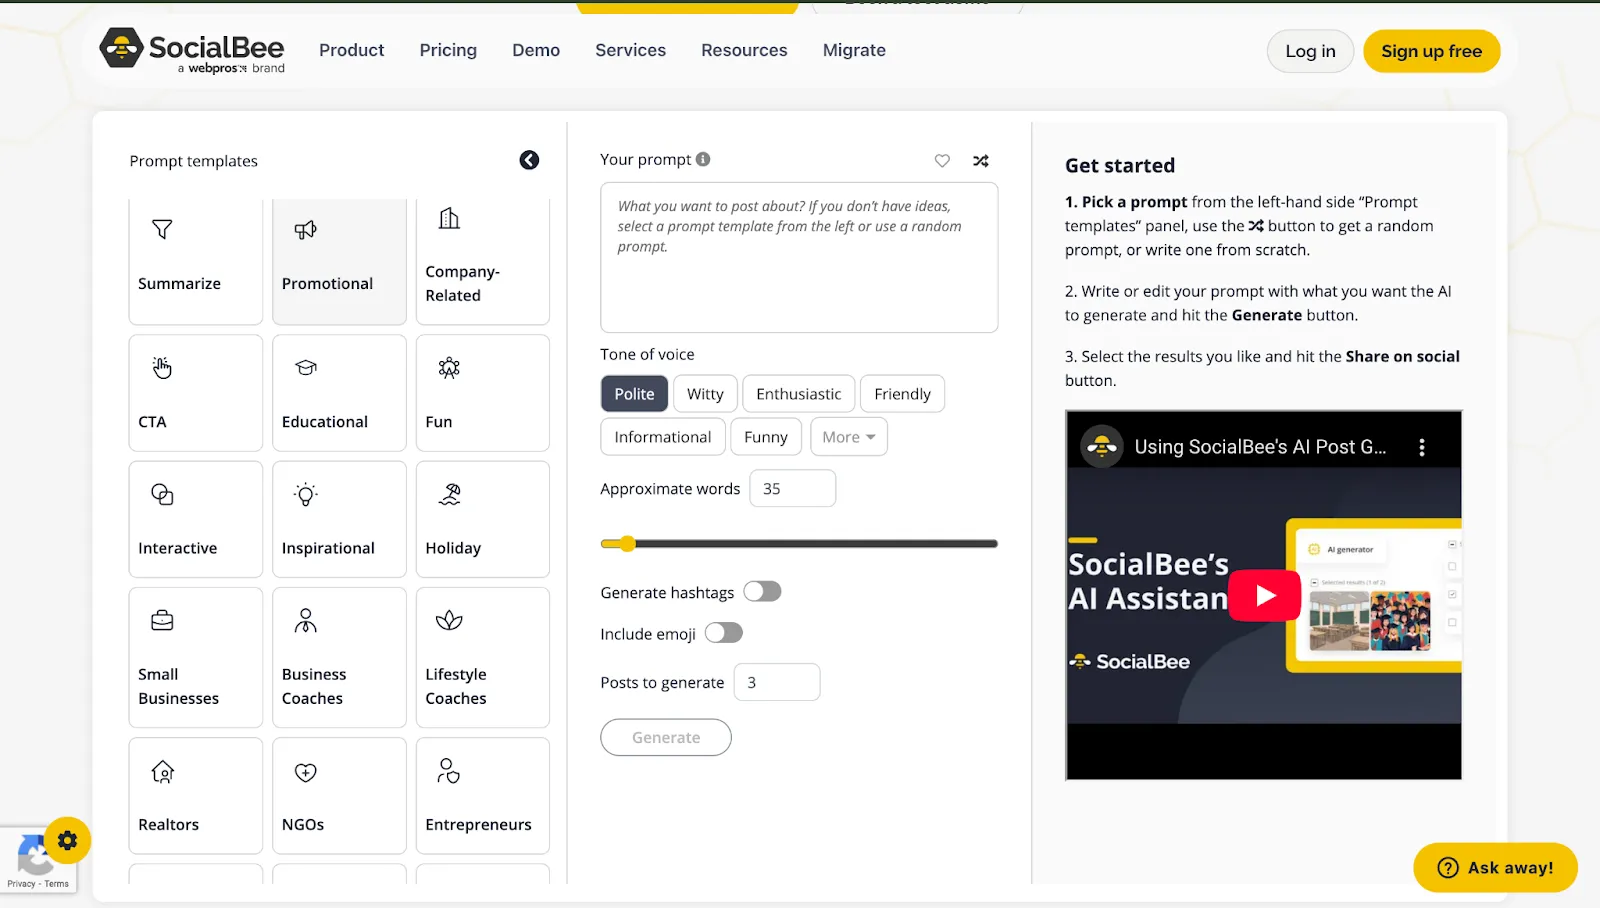Select the NGOs heart icon
This screenshot has height=908, width=1600.
306,772
